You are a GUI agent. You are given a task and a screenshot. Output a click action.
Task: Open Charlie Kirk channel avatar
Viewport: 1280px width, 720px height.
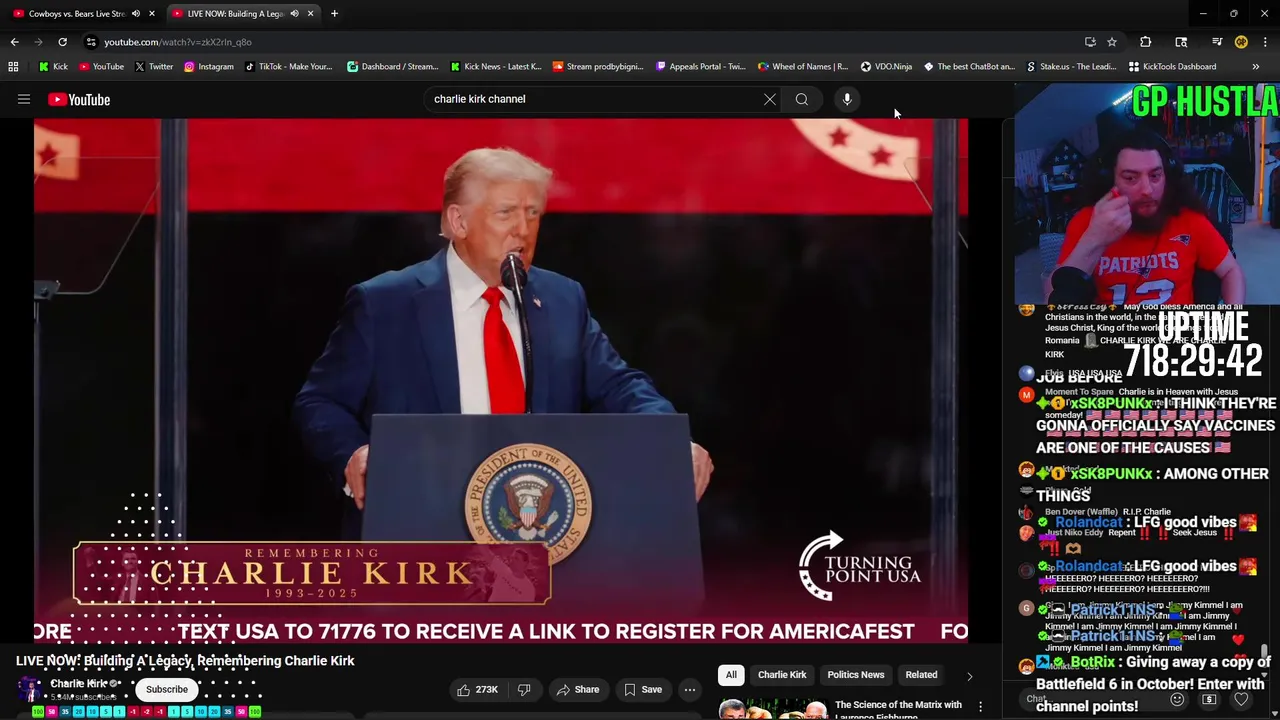click(x=30, y=689)
